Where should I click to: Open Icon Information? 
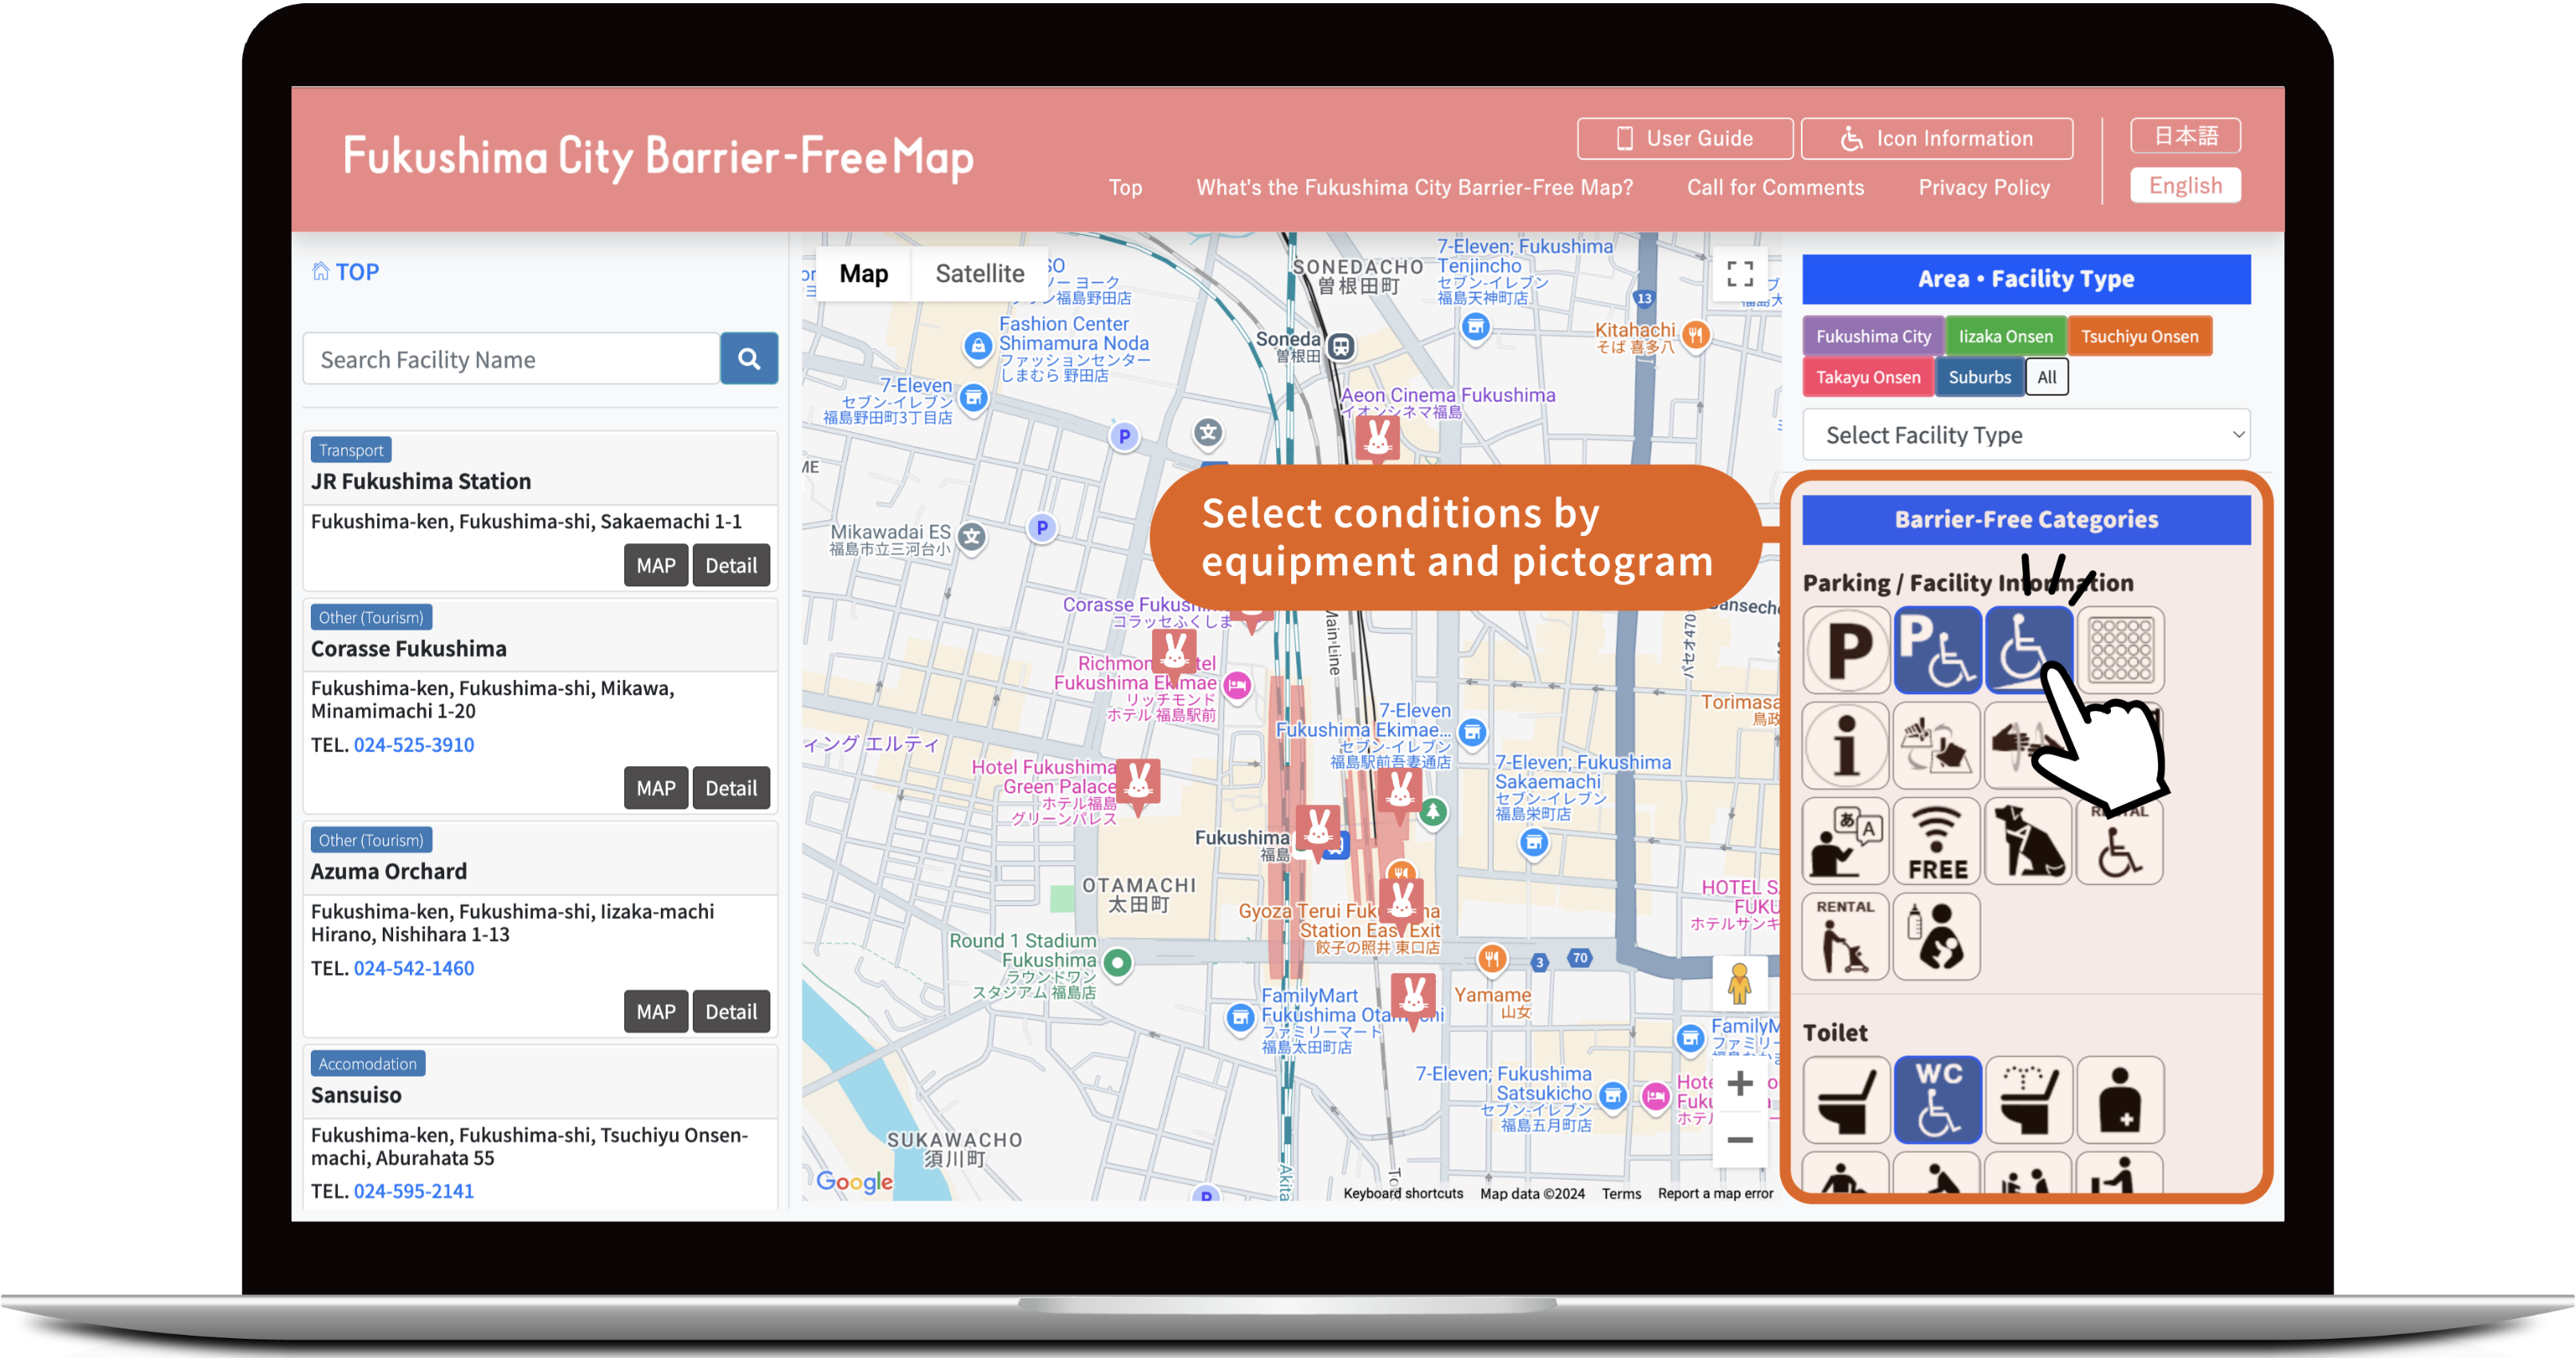pyautogui.click(x=1937, y=138)
